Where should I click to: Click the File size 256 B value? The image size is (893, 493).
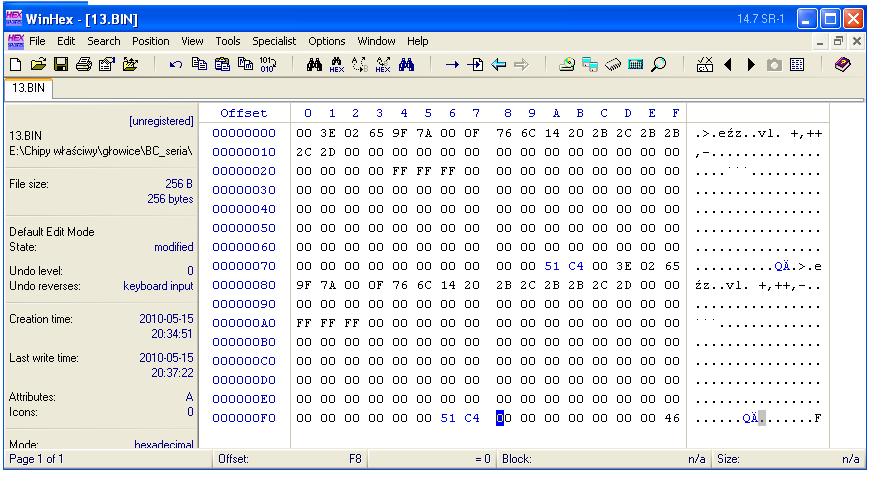(179, 184)
